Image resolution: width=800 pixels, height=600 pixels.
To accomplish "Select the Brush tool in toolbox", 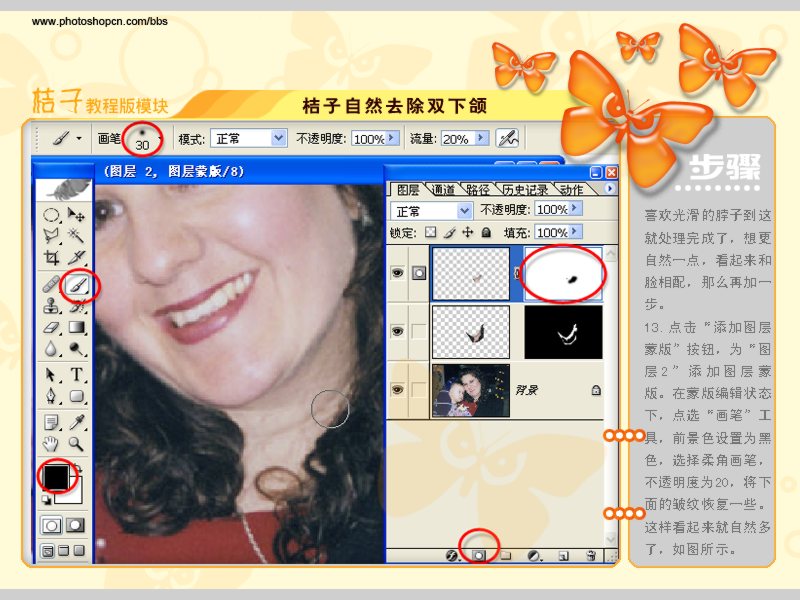I will coord(78,284).
